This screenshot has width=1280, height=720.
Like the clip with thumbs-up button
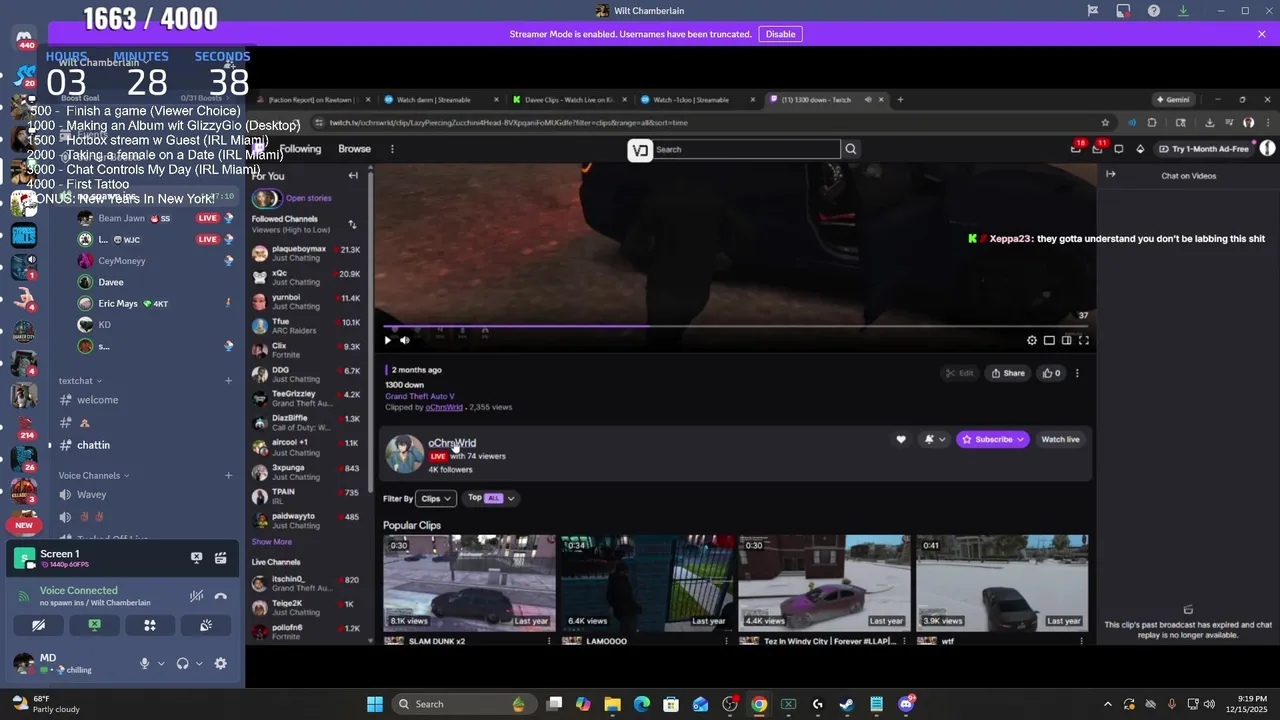click(x=1052, y=373)
